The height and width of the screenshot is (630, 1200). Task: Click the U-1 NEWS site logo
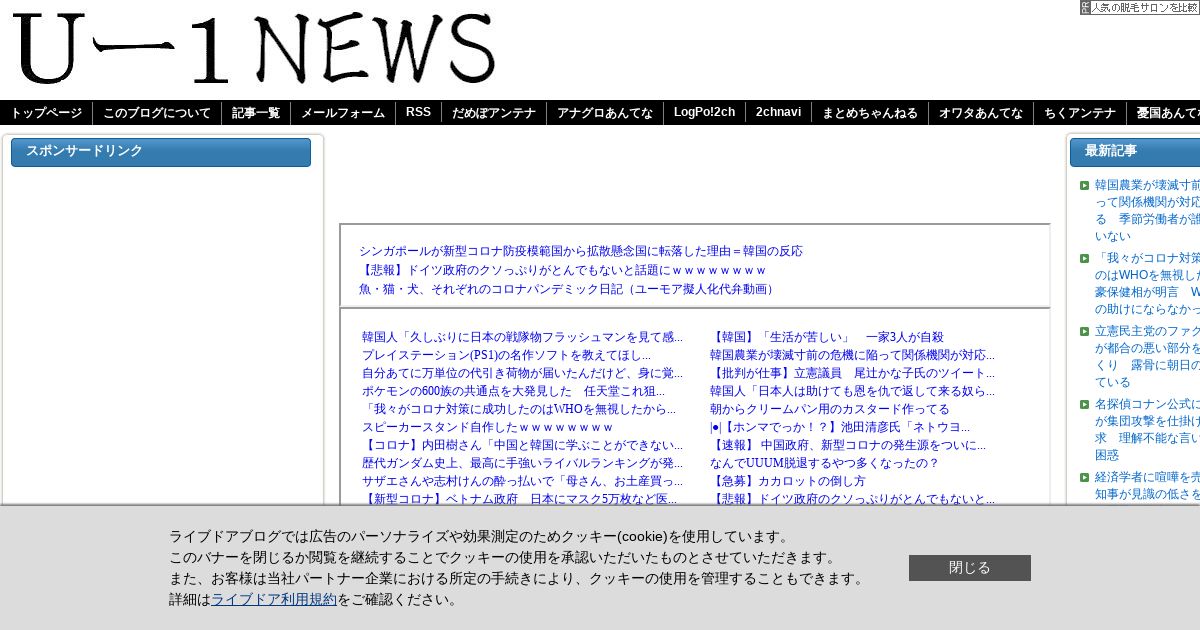pos(254,49)
